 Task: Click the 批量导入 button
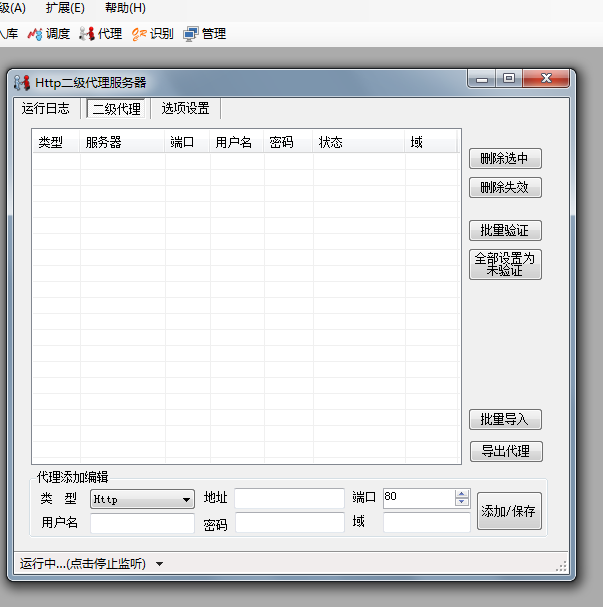pyautogui.click(x=505, y=419)
